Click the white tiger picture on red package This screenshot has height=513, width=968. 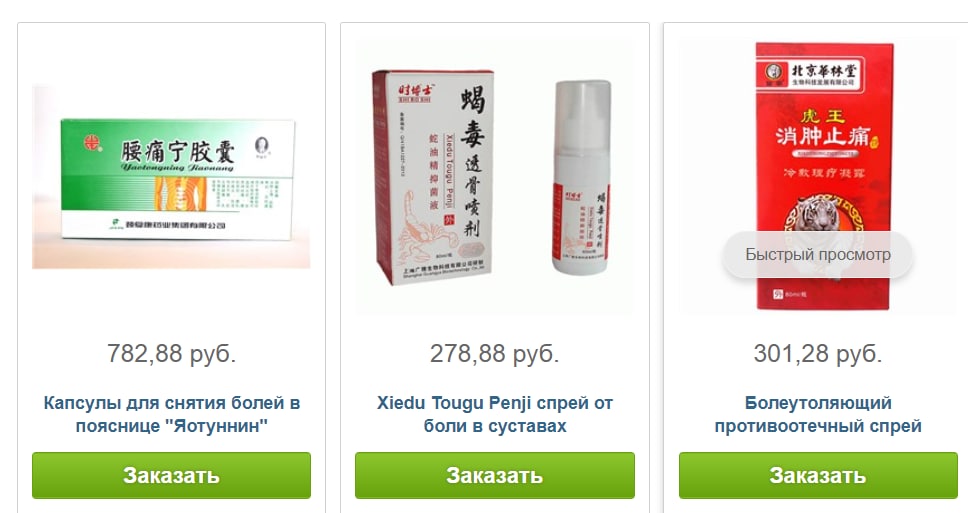pyautogui.click(x=817, y=214)
